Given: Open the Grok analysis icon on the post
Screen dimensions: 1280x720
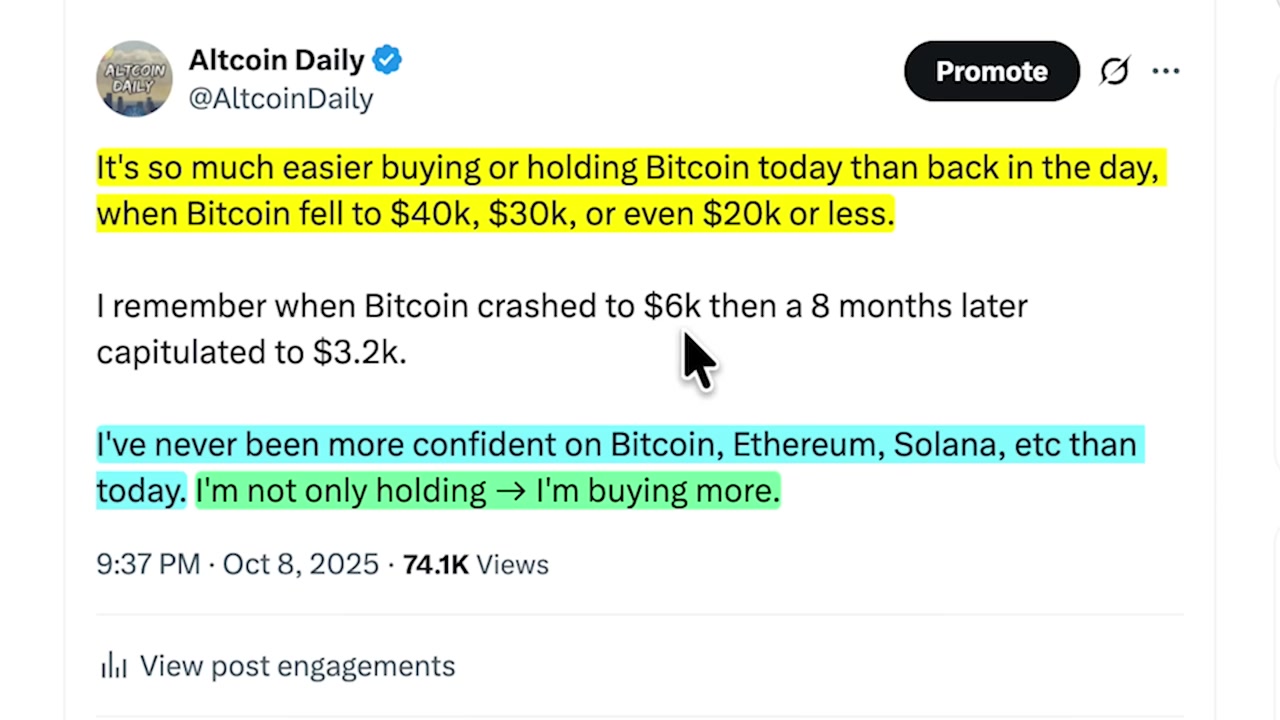Looking at the screenshot, I should pos(1115,71).
